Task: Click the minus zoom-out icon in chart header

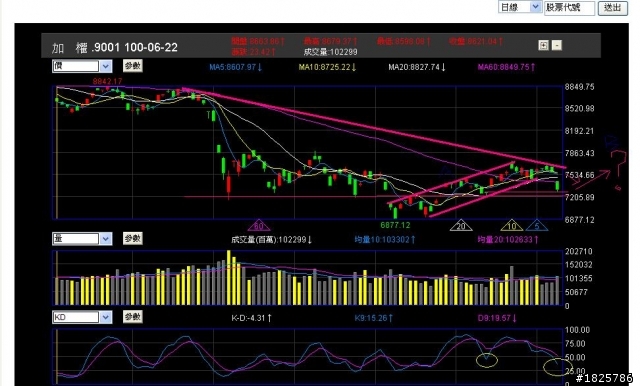Action: pos(557,45)
